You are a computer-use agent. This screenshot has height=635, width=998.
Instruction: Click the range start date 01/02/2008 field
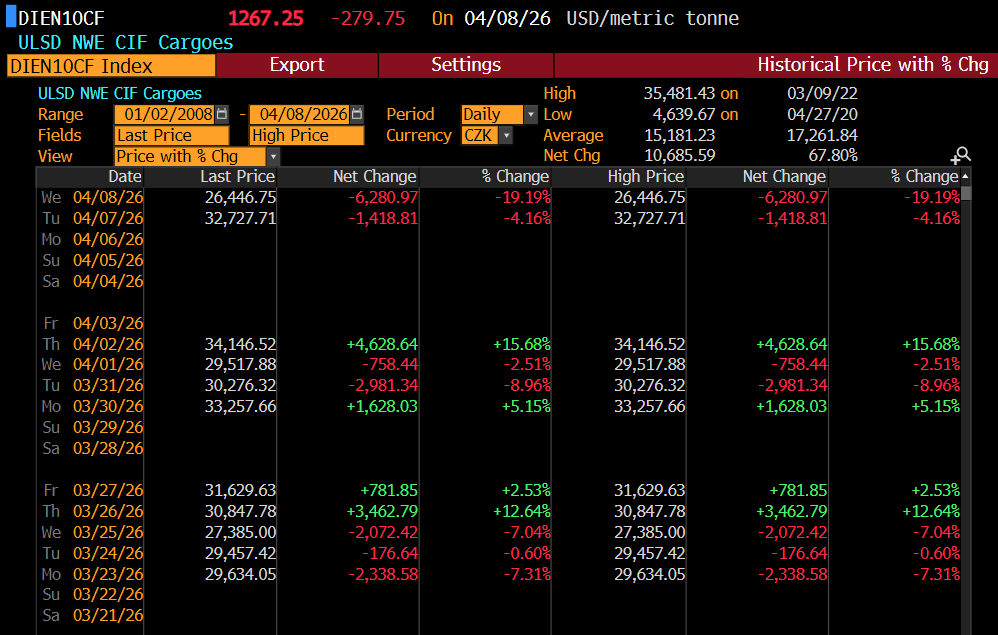pyautogui.click(x=165, y=114)
